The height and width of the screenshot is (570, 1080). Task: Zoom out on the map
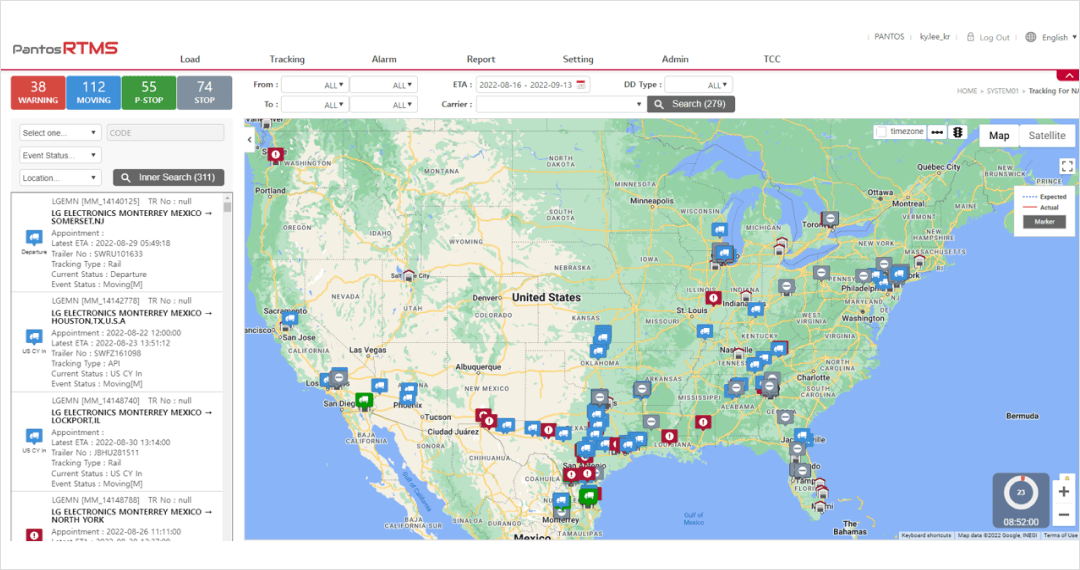(1063, 514)
